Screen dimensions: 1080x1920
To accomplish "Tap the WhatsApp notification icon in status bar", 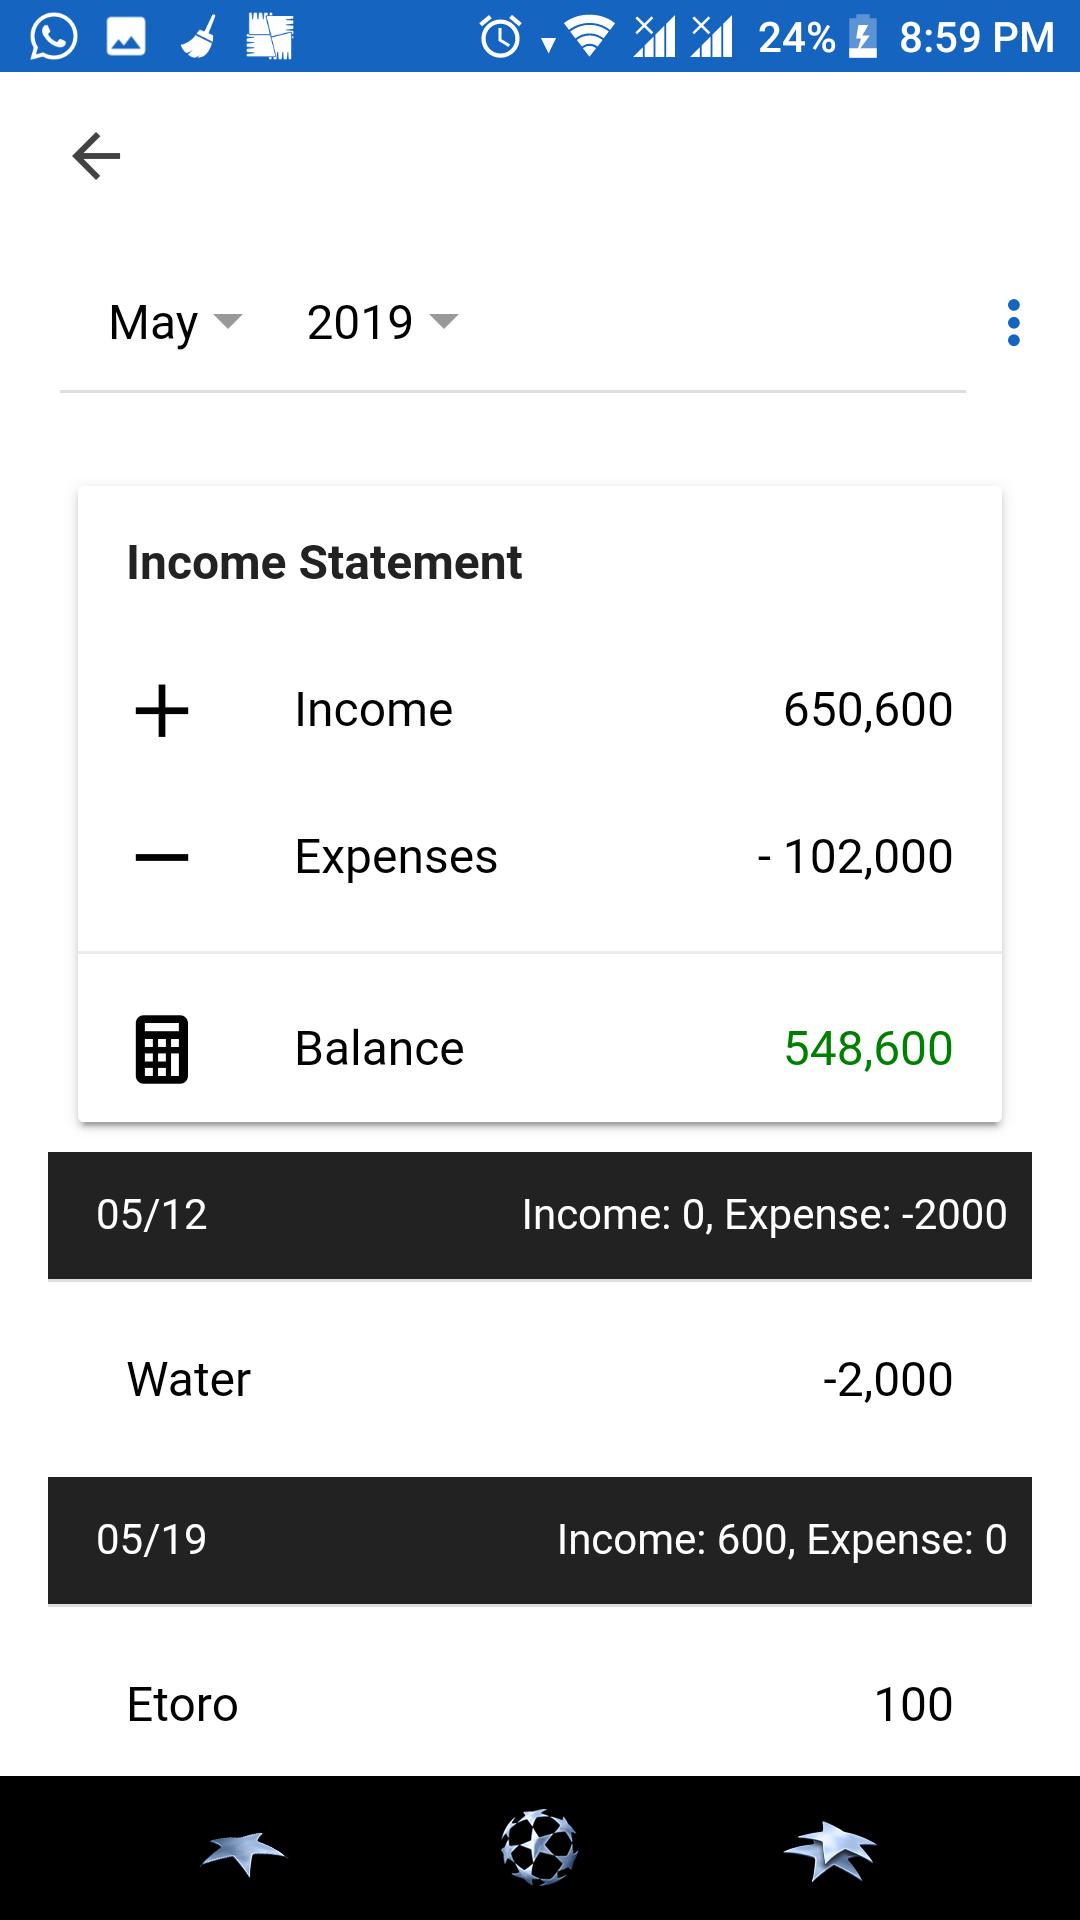I will click(53, 37).
